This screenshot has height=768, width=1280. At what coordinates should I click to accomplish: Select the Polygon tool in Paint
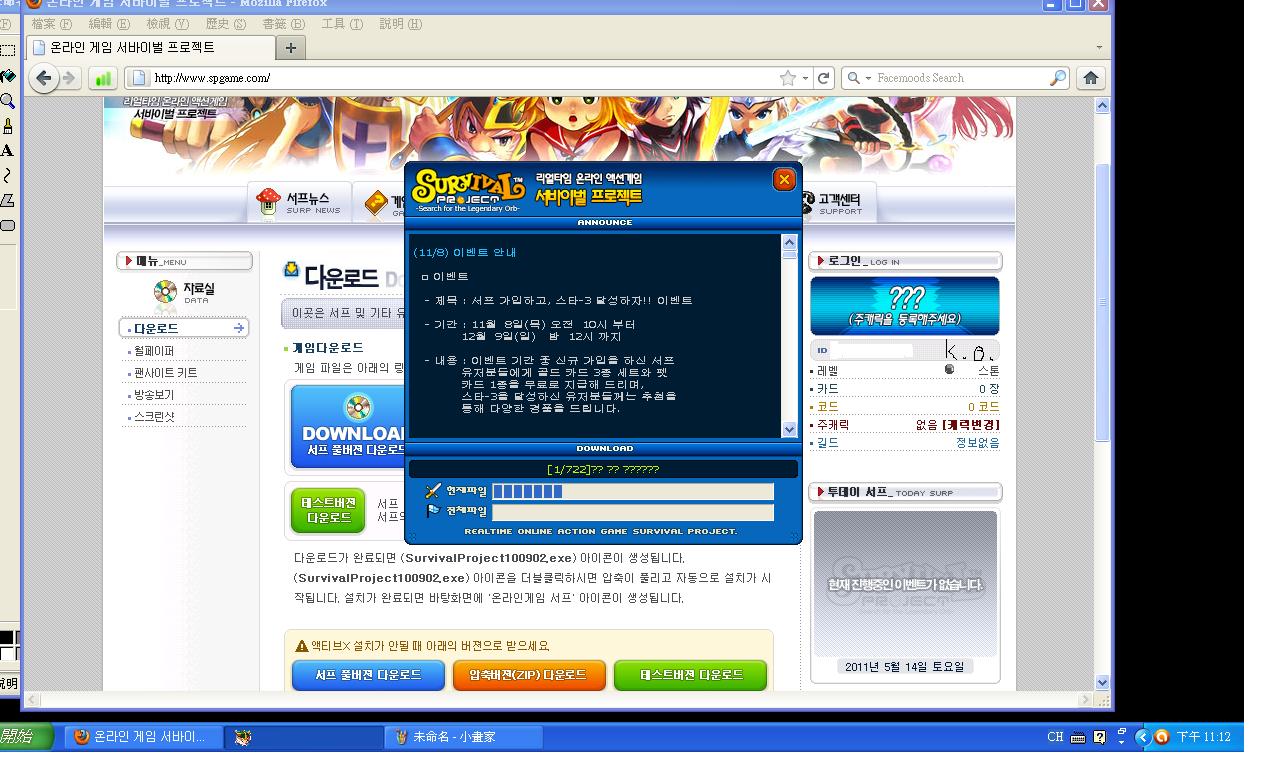(7, 201)
